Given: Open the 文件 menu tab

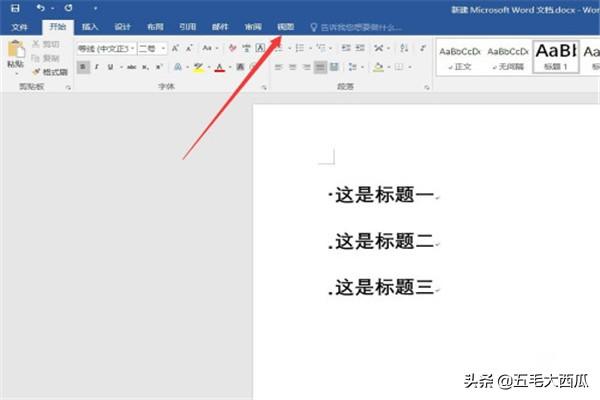Looking at the screenshot, I should (20, 27).
